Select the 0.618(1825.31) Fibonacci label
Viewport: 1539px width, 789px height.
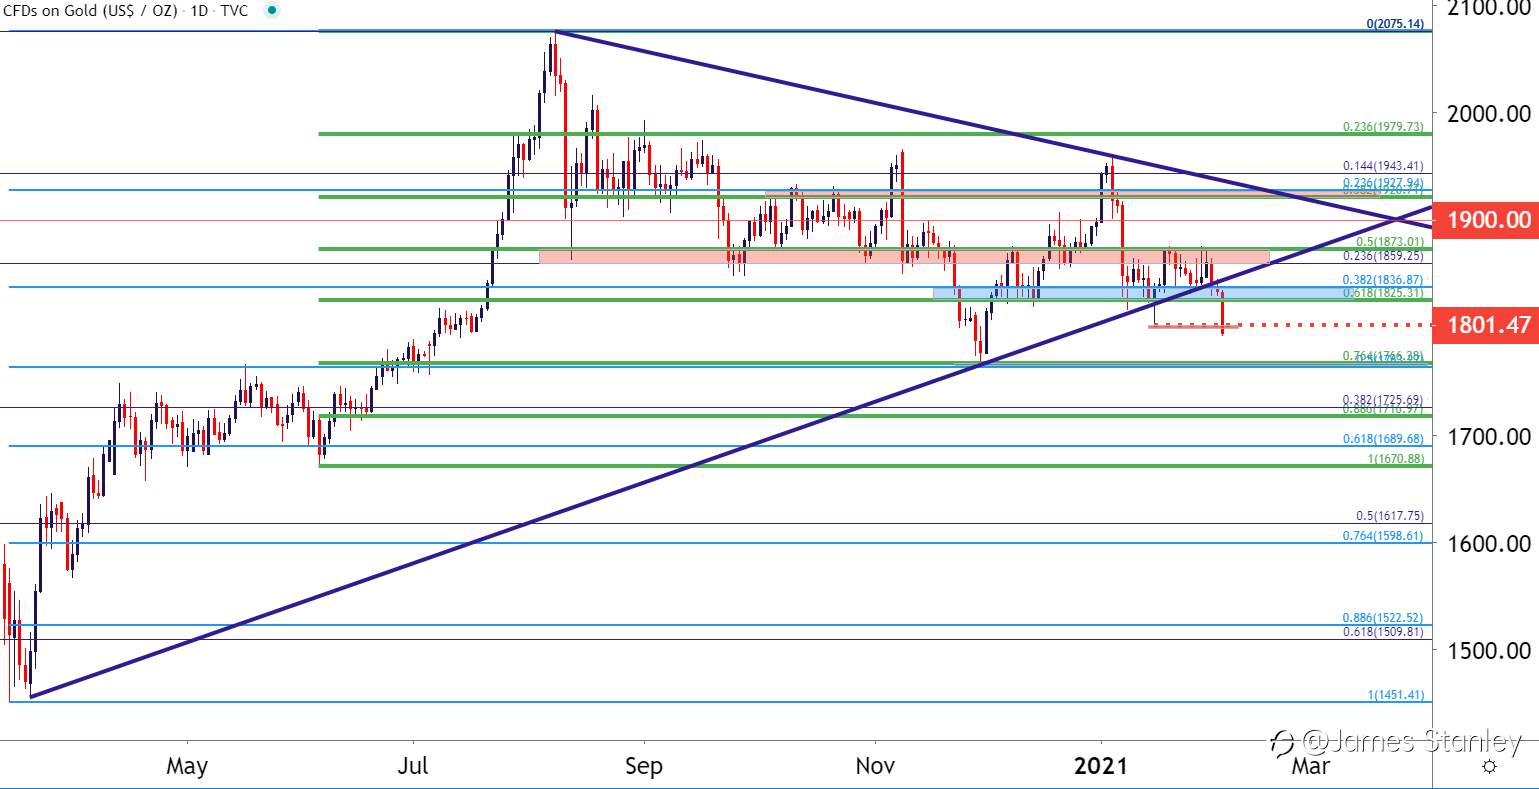coord(1382,293)
